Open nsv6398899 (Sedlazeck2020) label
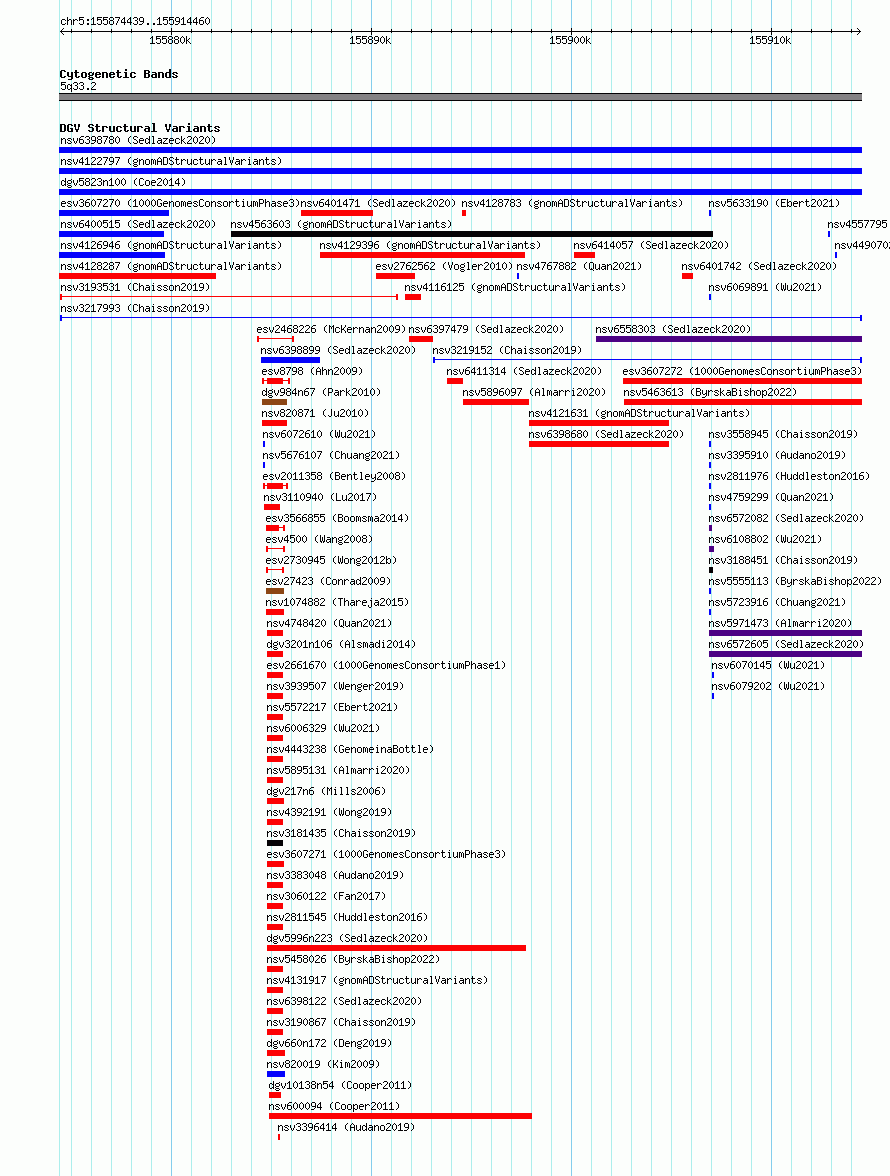Image resolution: width=890 pixels, height=1176 pixels. 338,350
